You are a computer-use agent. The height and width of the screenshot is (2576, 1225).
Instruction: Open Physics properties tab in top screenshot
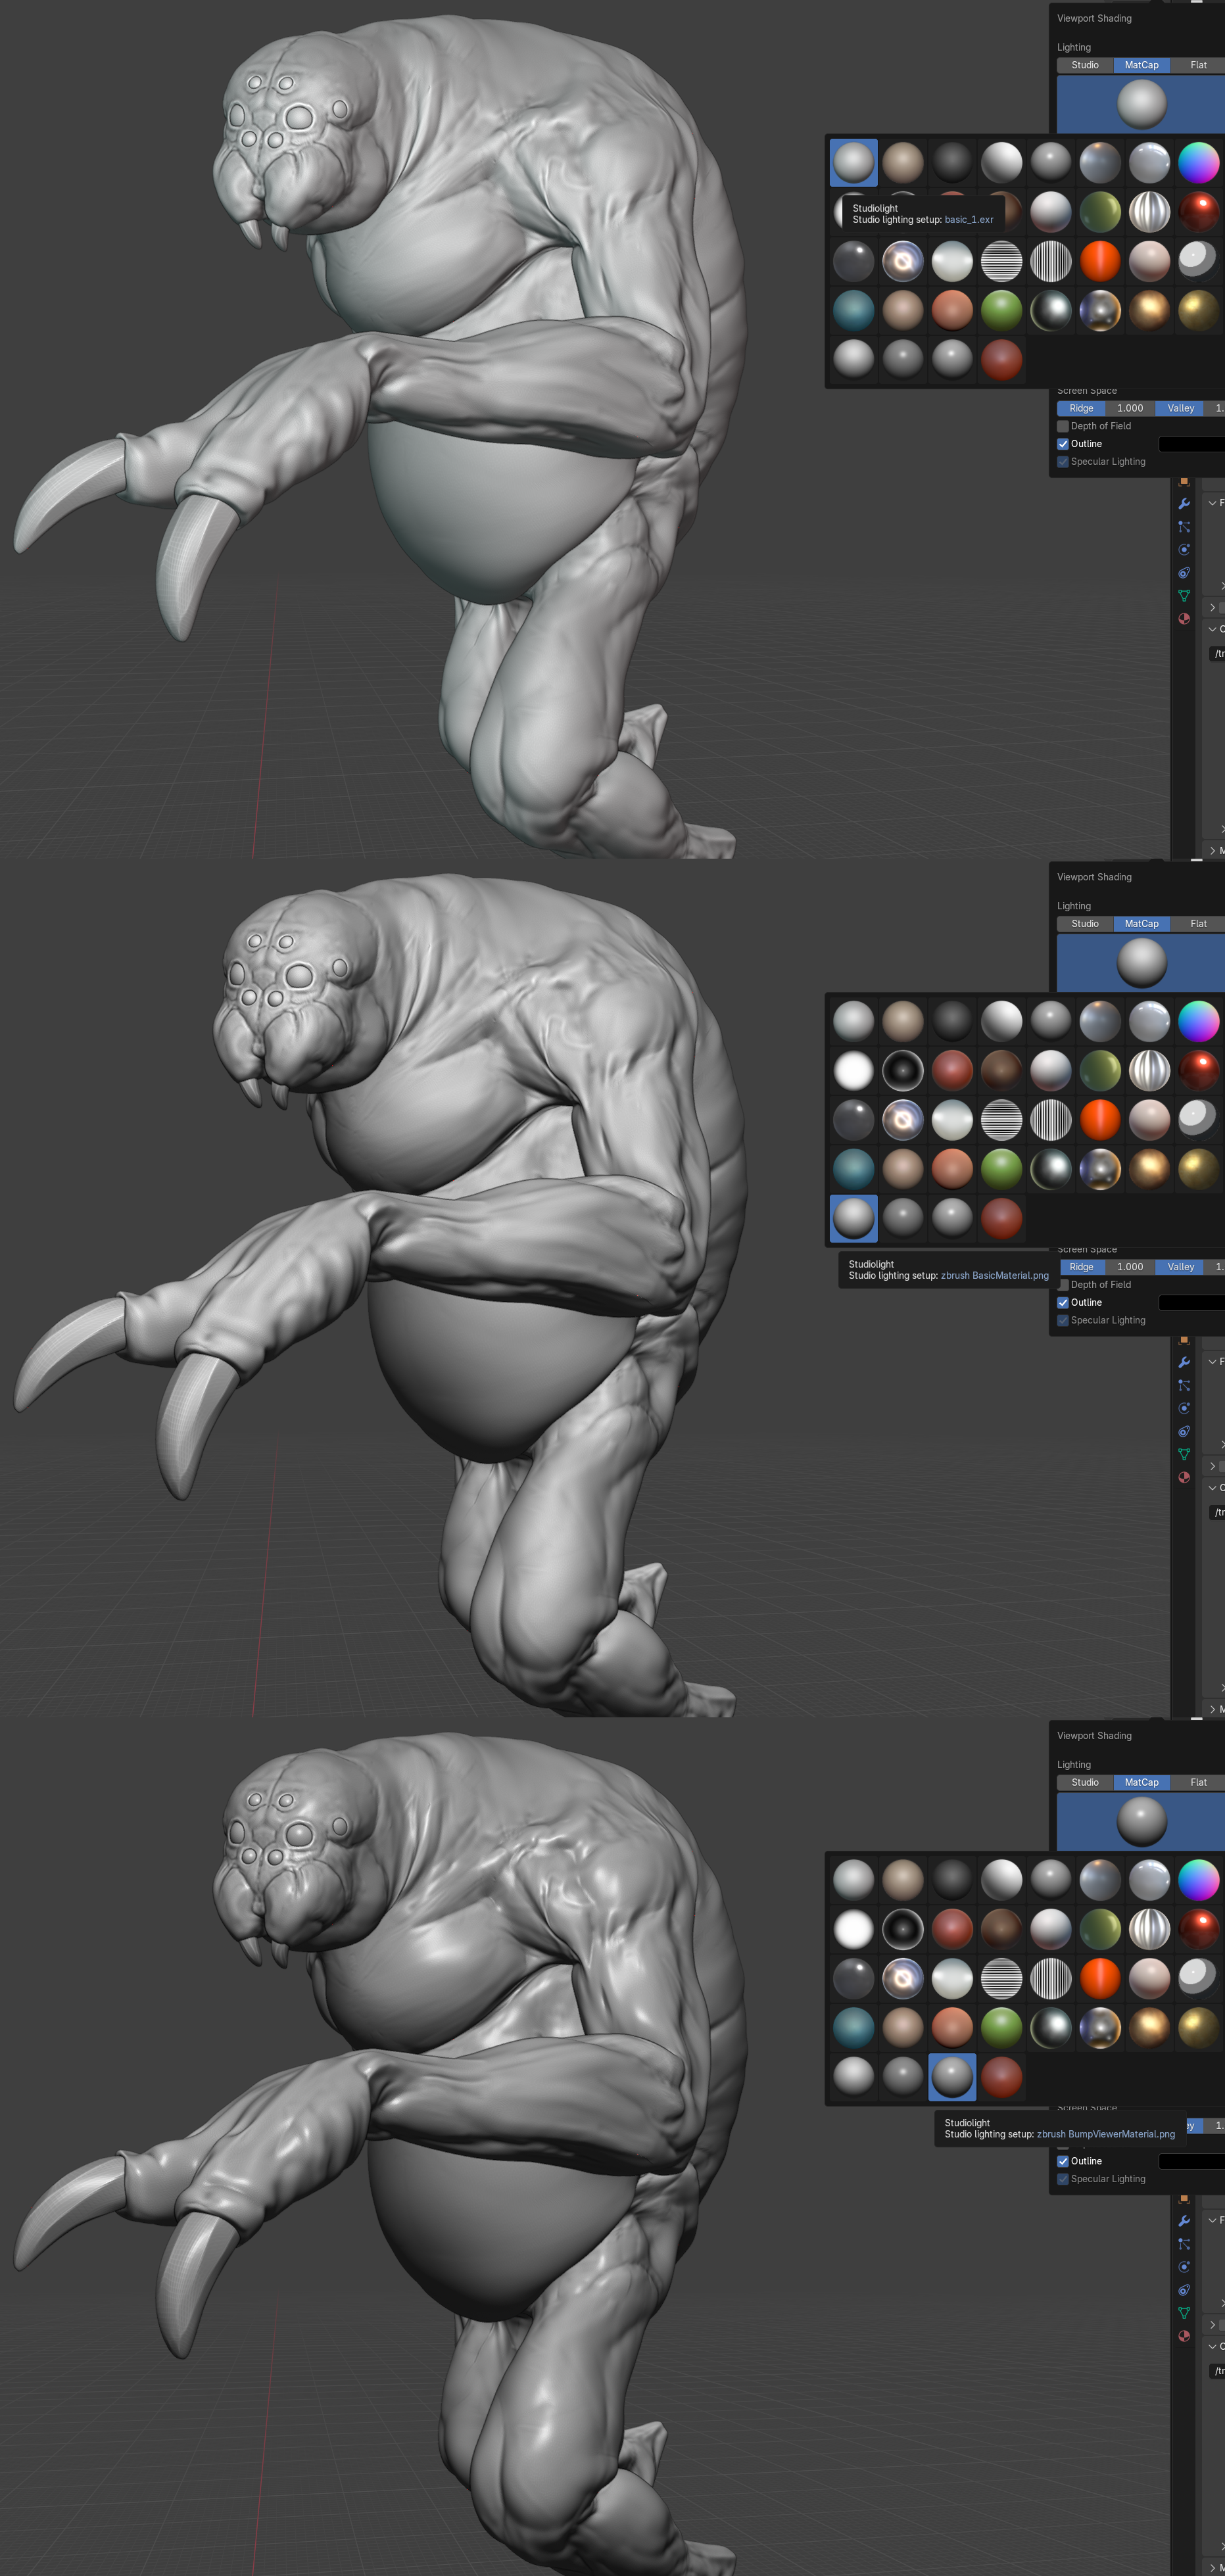(x=1184, y=550)
